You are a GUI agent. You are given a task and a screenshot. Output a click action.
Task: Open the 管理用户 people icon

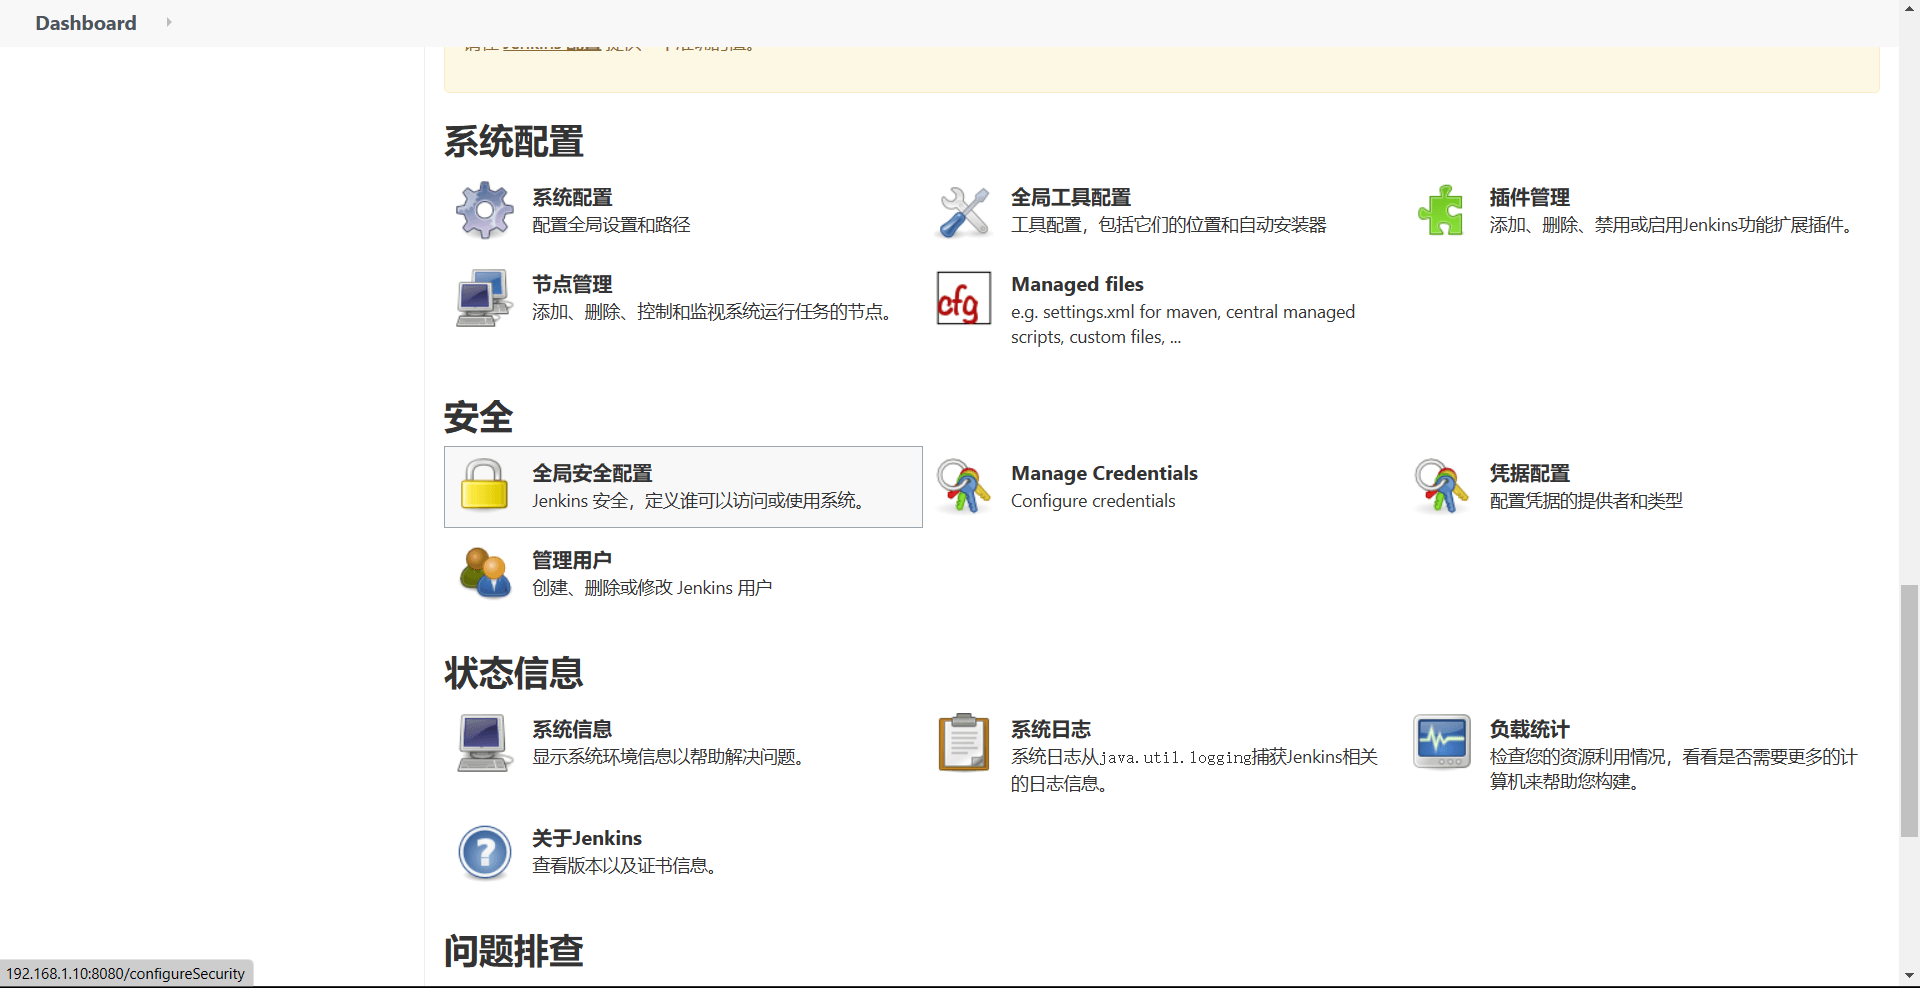click(485, 573)
